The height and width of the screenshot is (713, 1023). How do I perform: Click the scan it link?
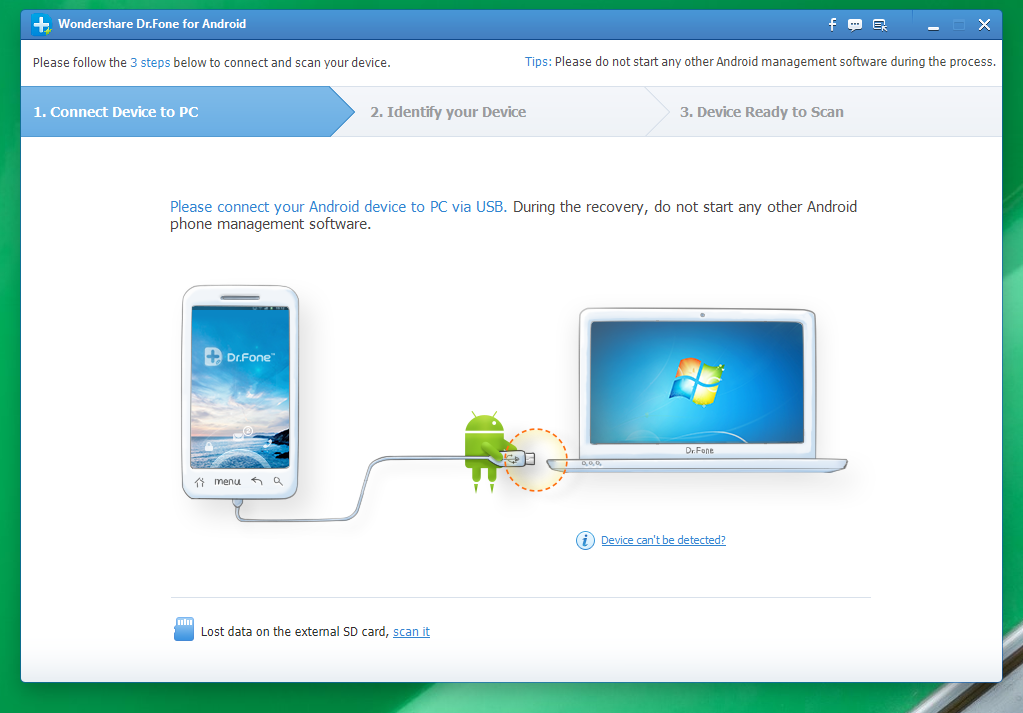411,631
